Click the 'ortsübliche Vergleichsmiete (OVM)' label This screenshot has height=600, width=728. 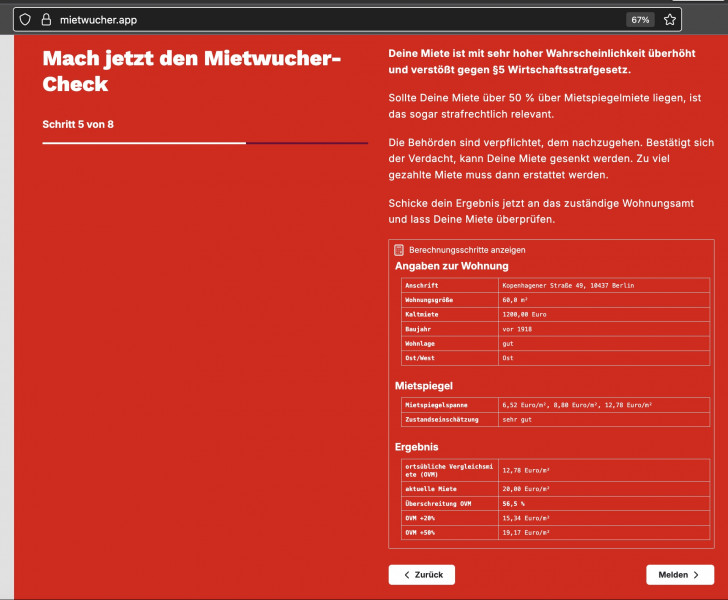pyautogui.click(x=449, y=470)
